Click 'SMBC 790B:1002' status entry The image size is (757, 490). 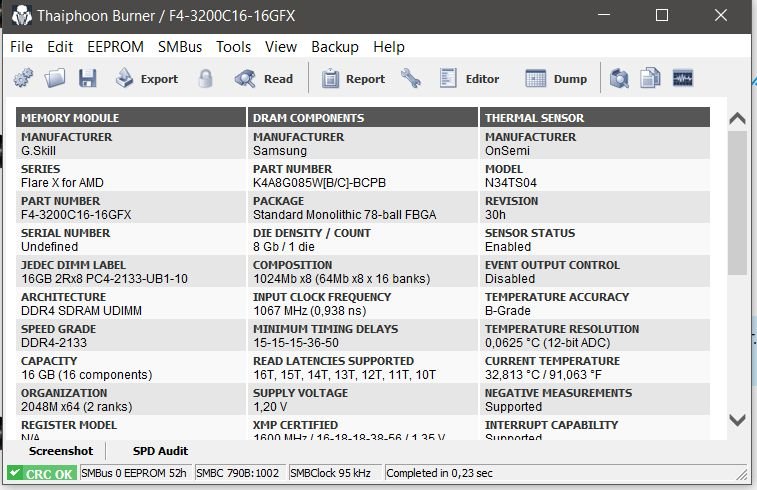coord(238,473)
